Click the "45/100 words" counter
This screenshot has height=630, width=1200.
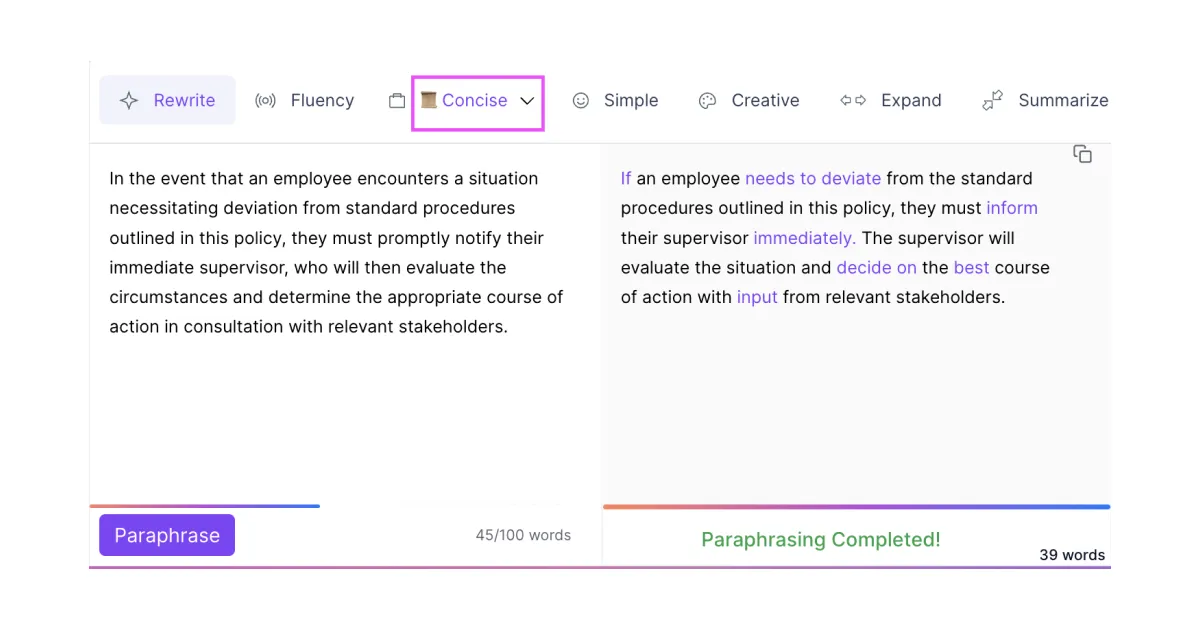(x=523, y=535)
